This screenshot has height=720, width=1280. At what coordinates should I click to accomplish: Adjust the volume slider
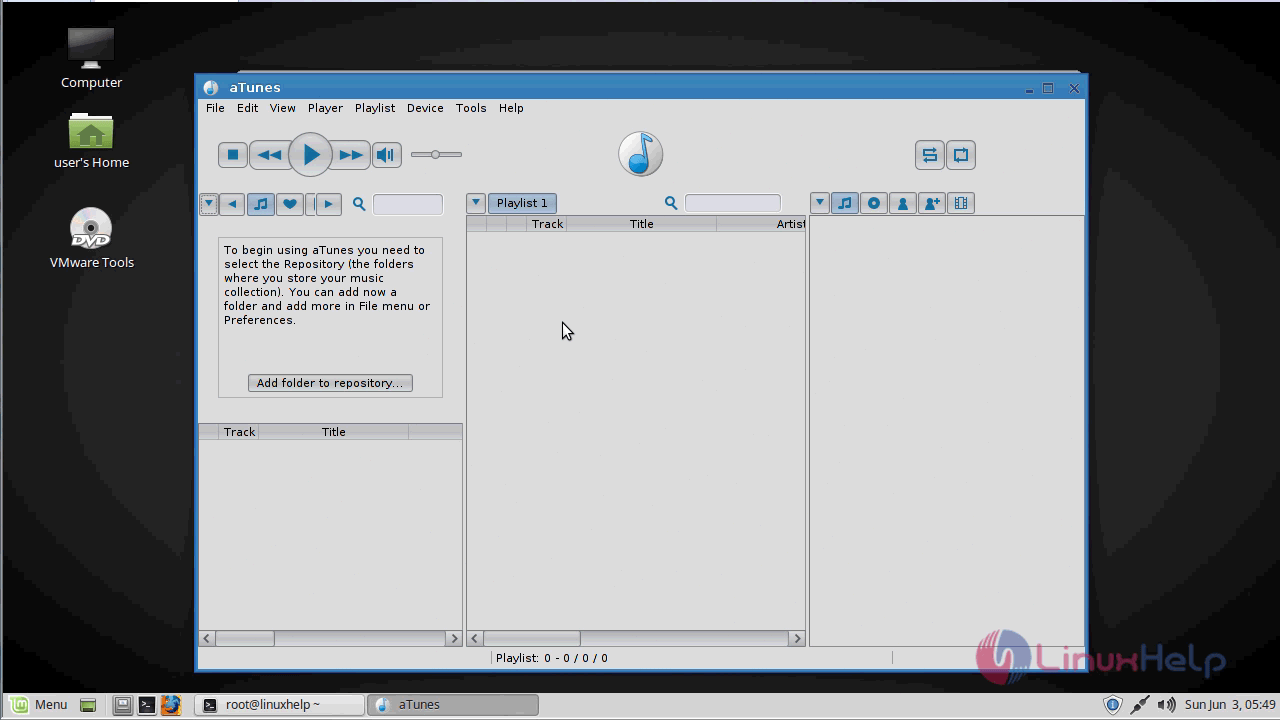tap(436, 155)
